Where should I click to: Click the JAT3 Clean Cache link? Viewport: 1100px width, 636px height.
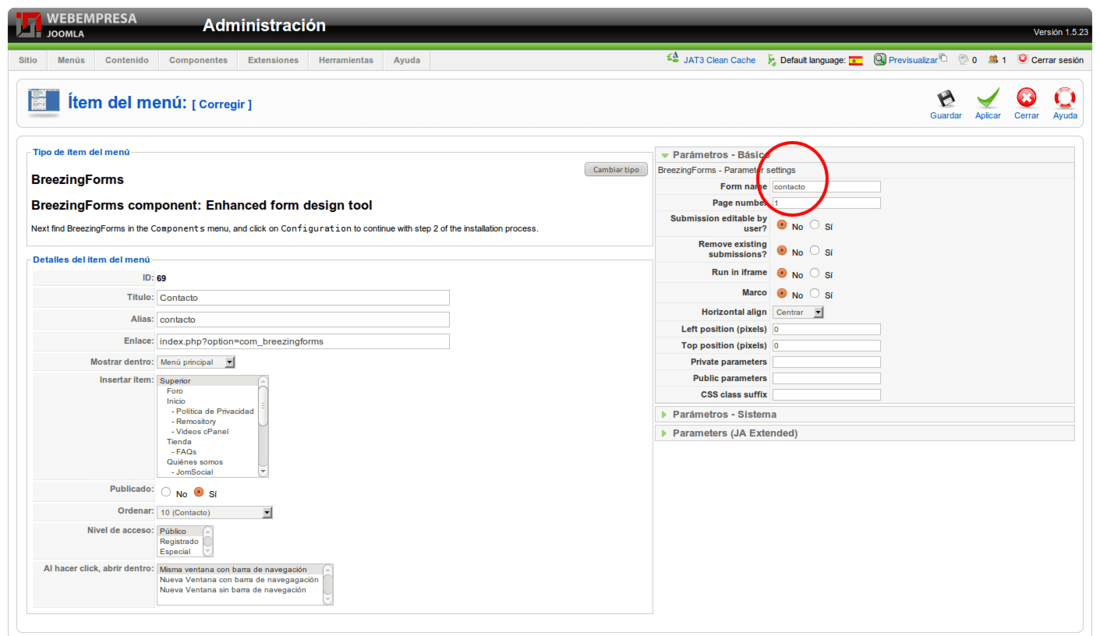(x=719, y=60)
